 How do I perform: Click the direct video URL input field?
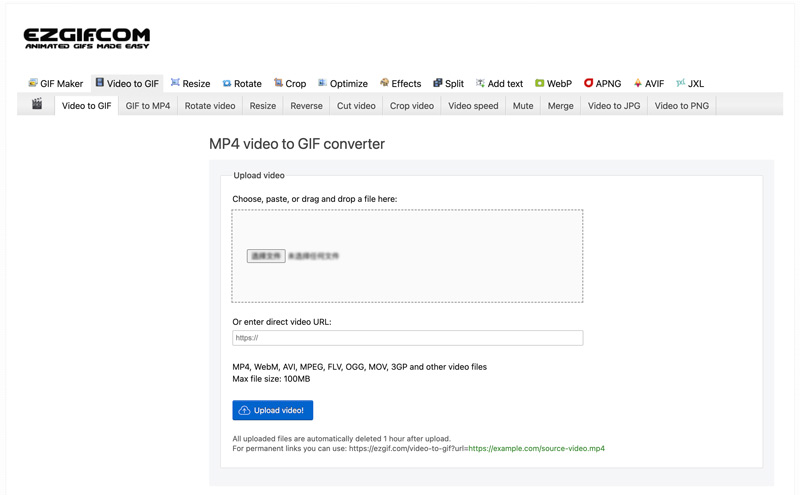(x=407, y=338)
